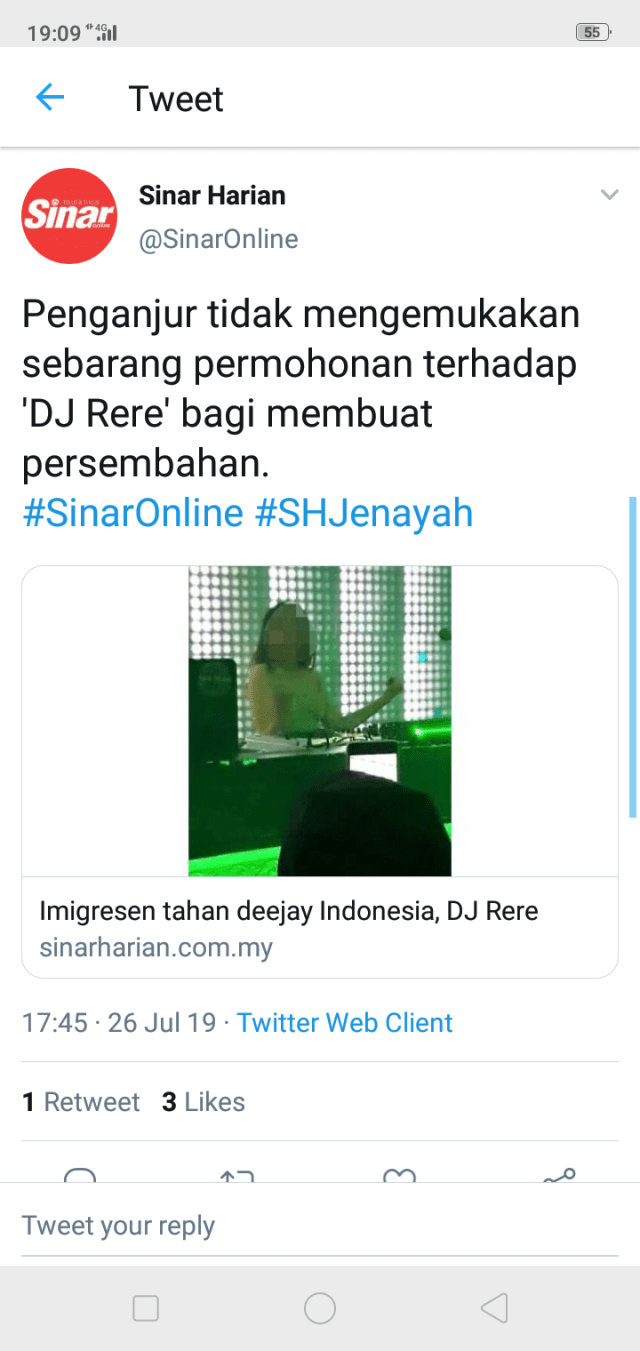Tap the back arrow icon
The image size is (640, 1351).
49,97
